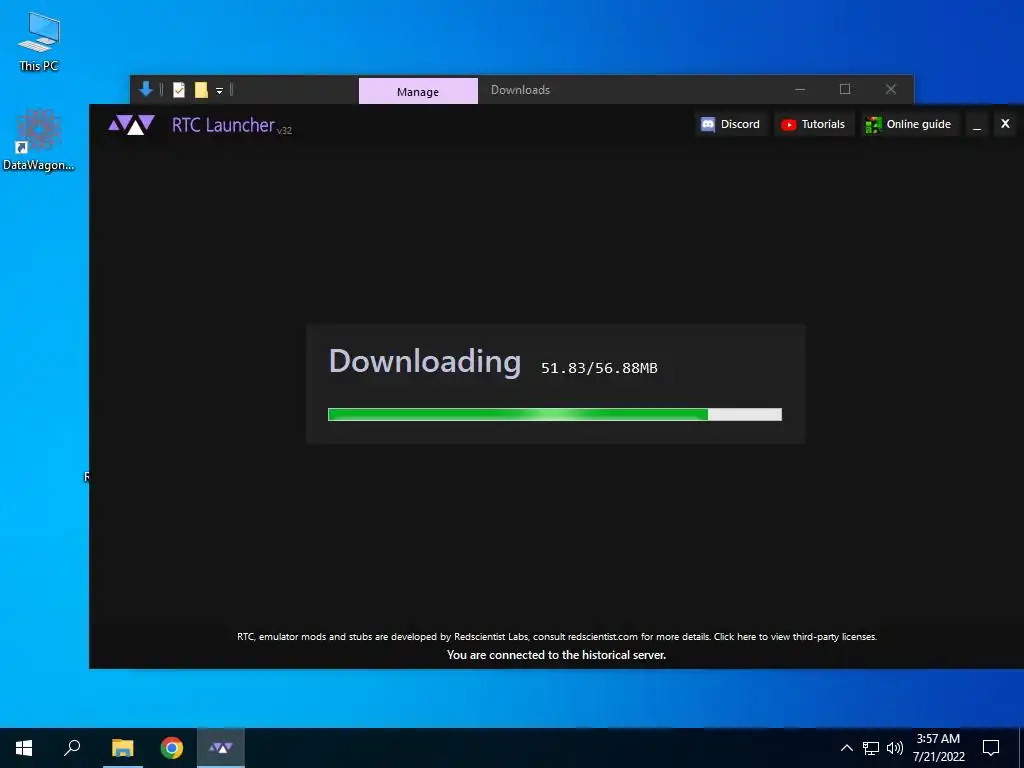Image resolution: width=1024 pixels, height=768 pixels.
Task: Click the 51.83/56.88MB download size text
Action: (599, 368)
